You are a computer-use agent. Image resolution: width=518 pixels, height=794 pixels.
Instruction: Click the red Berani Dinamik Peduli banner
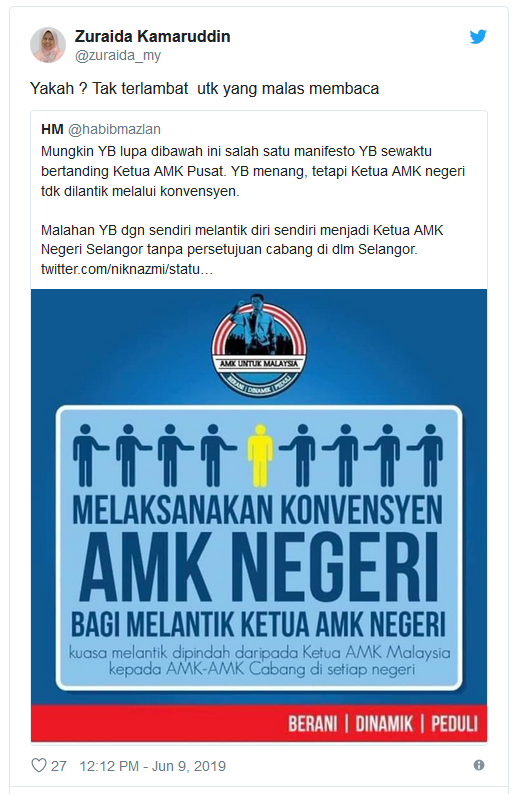pos(259,723)
